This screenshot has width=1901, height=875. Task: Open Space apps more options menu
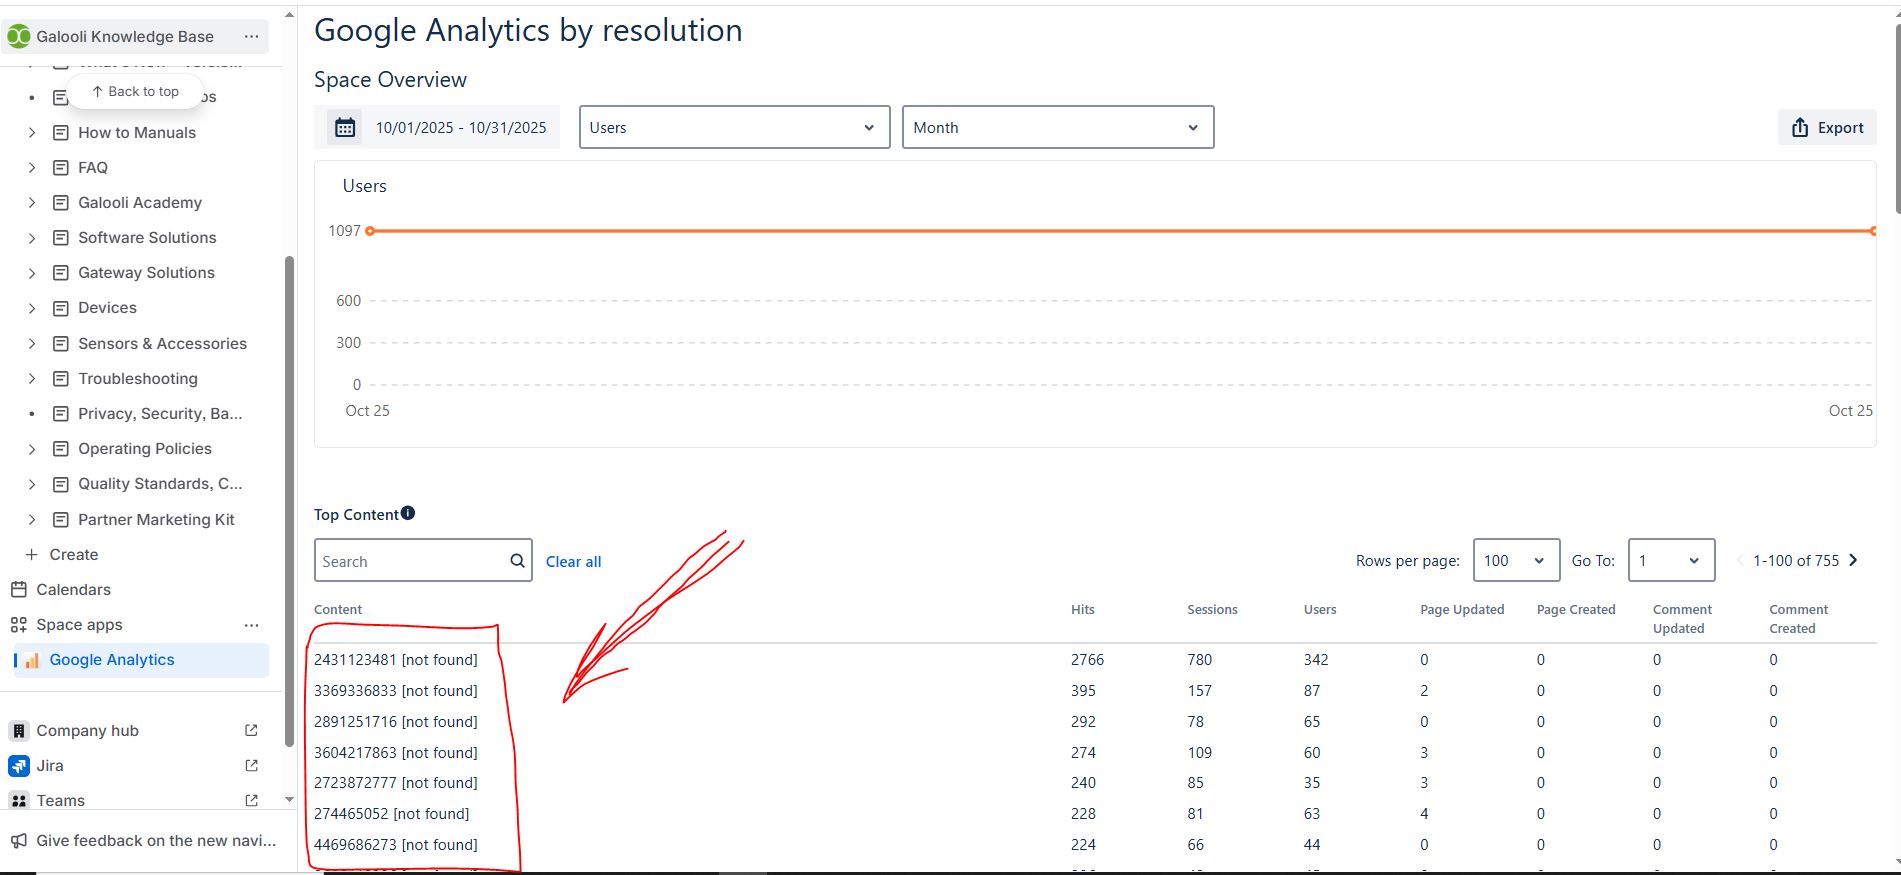[x=251, y=625]
